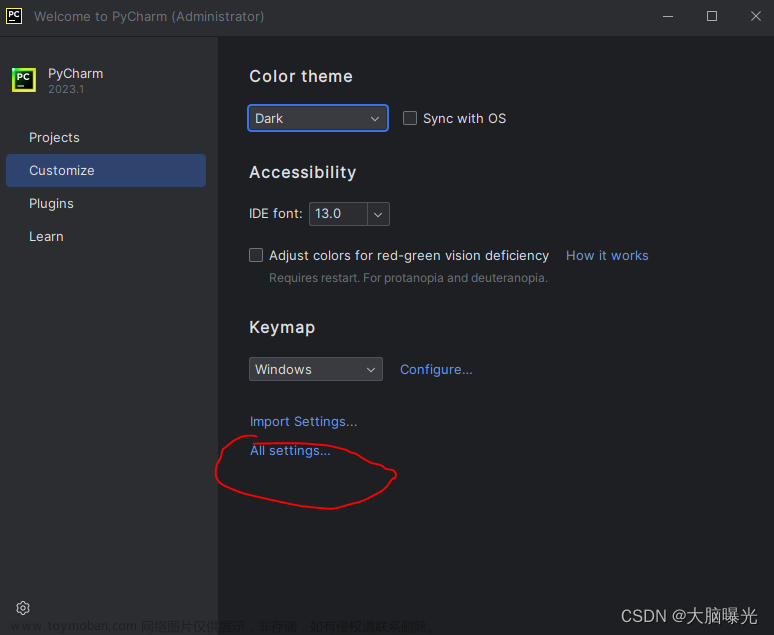
Task: Click the Accessibility heading
Action: [x=303, y=172]
